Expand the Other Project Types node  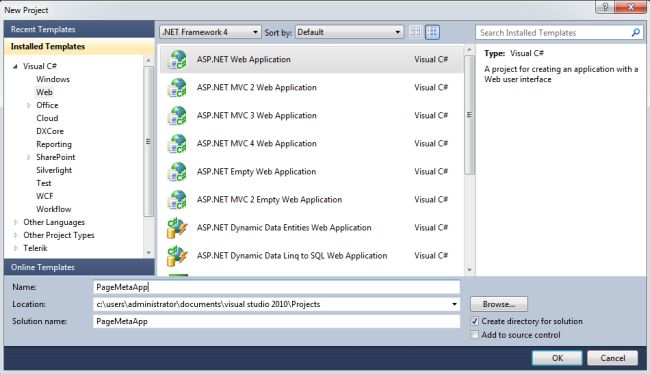pos(16,235)
